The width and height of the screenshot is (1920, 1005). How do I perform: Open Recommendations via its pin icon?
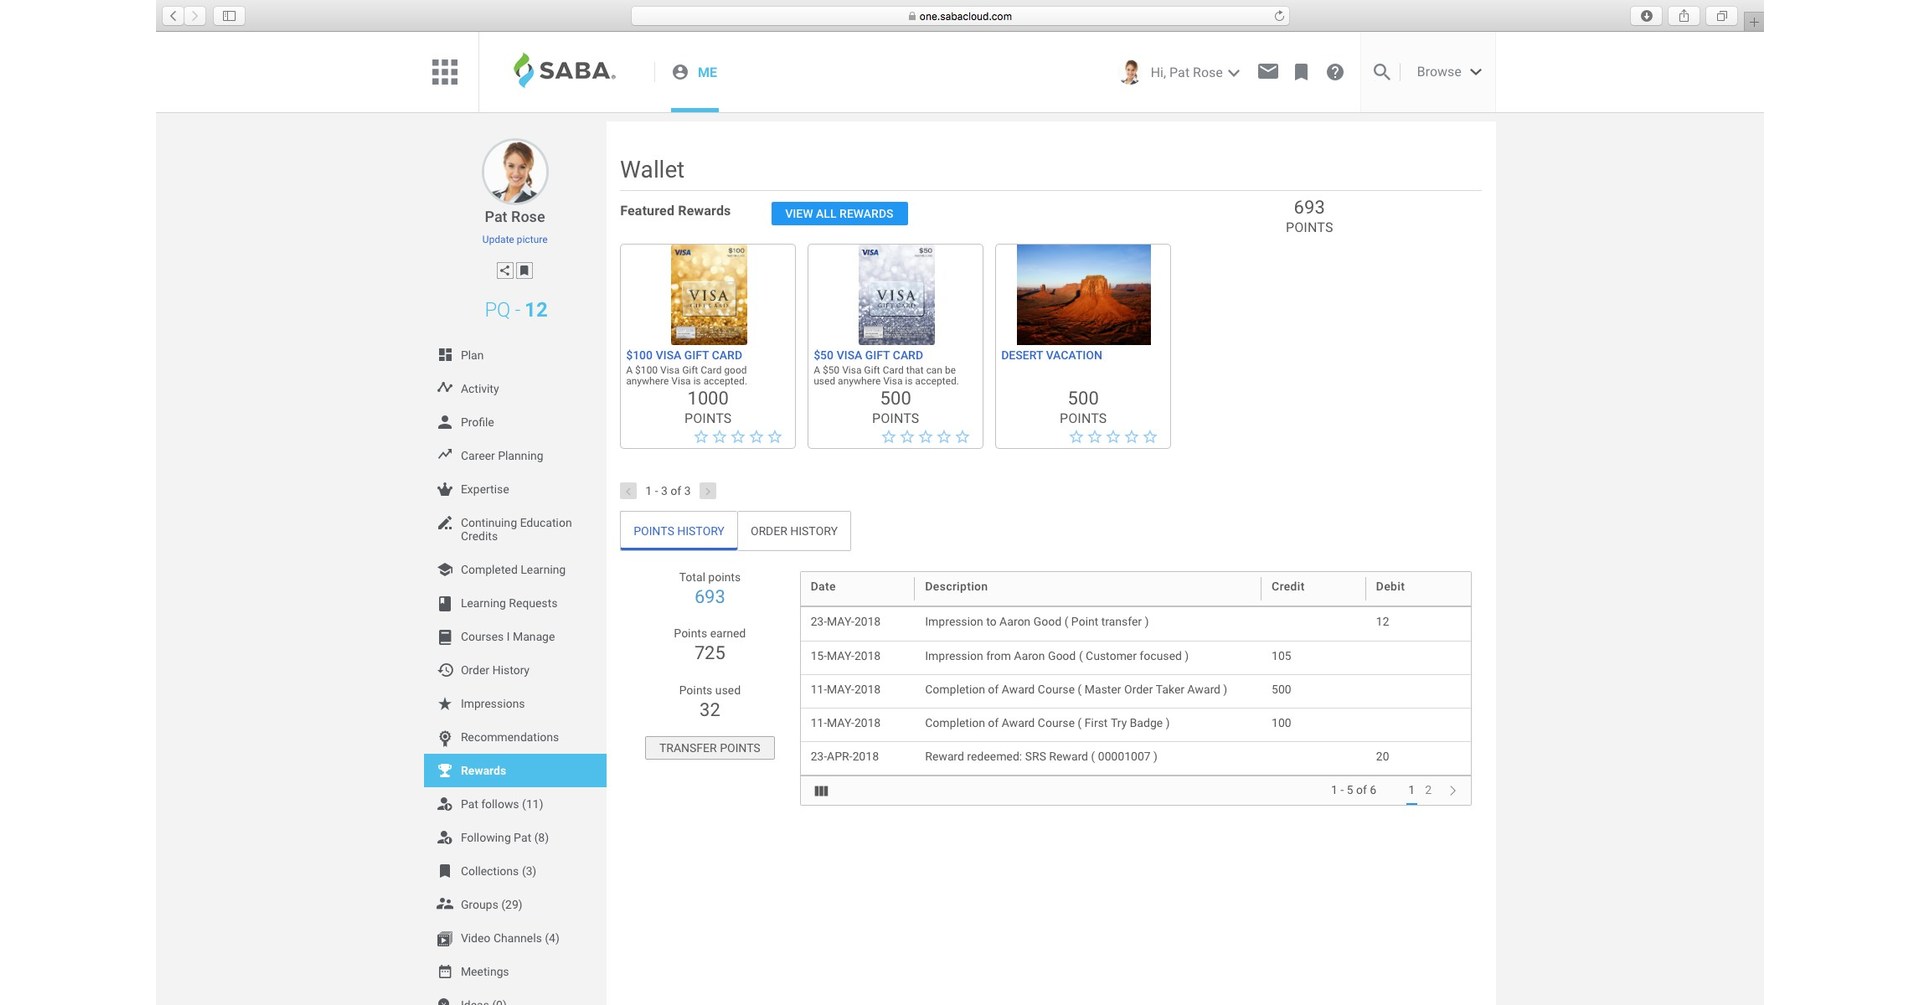(x=445, y=737)
